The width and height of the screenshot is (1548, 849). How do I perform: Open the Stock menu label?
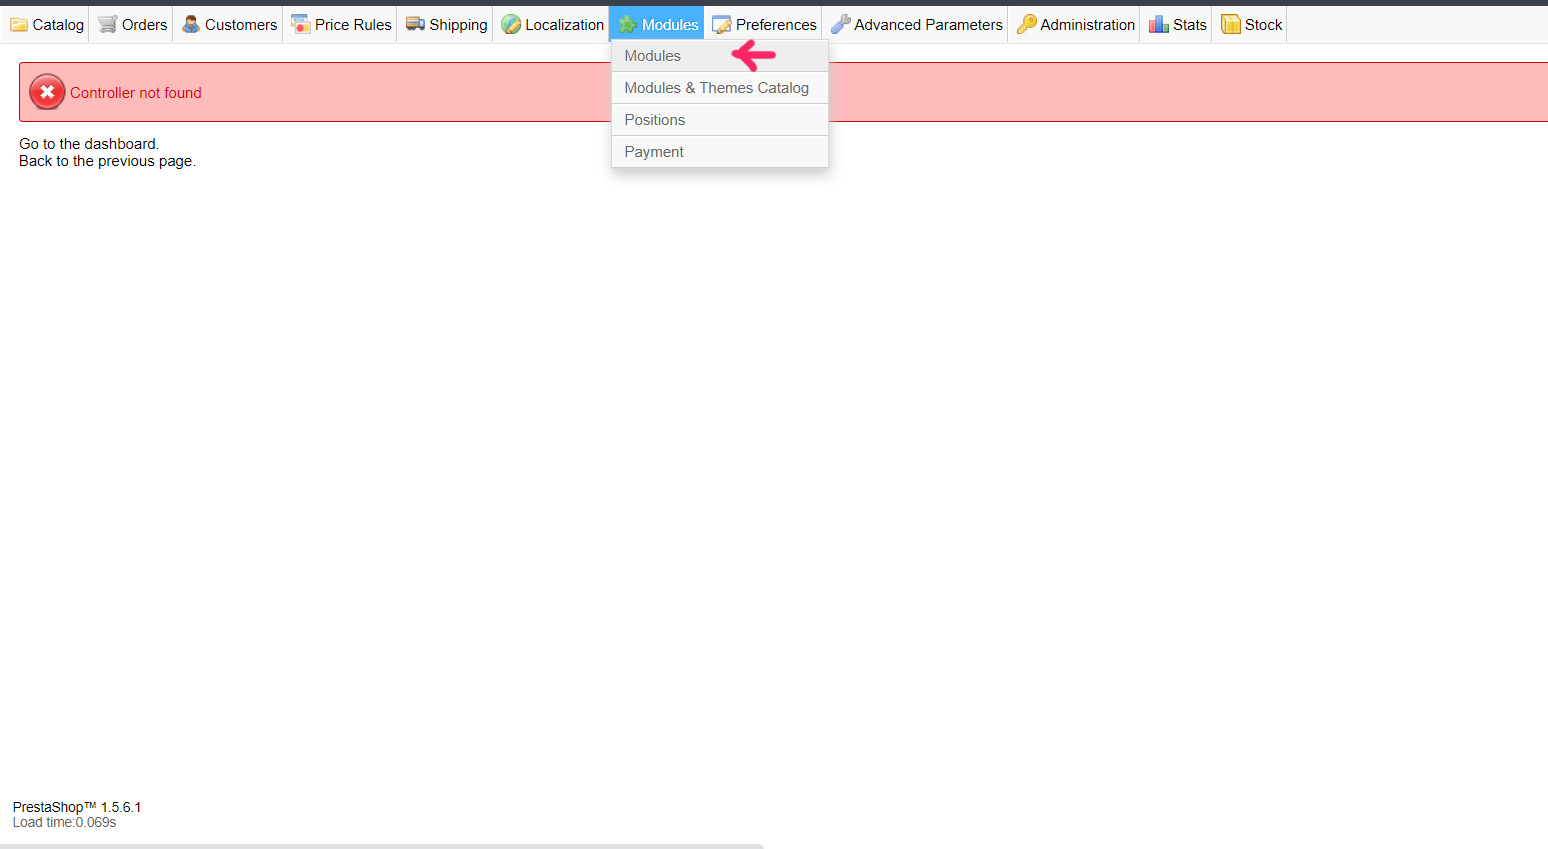pyautogui.click(x=1263, y=25)
